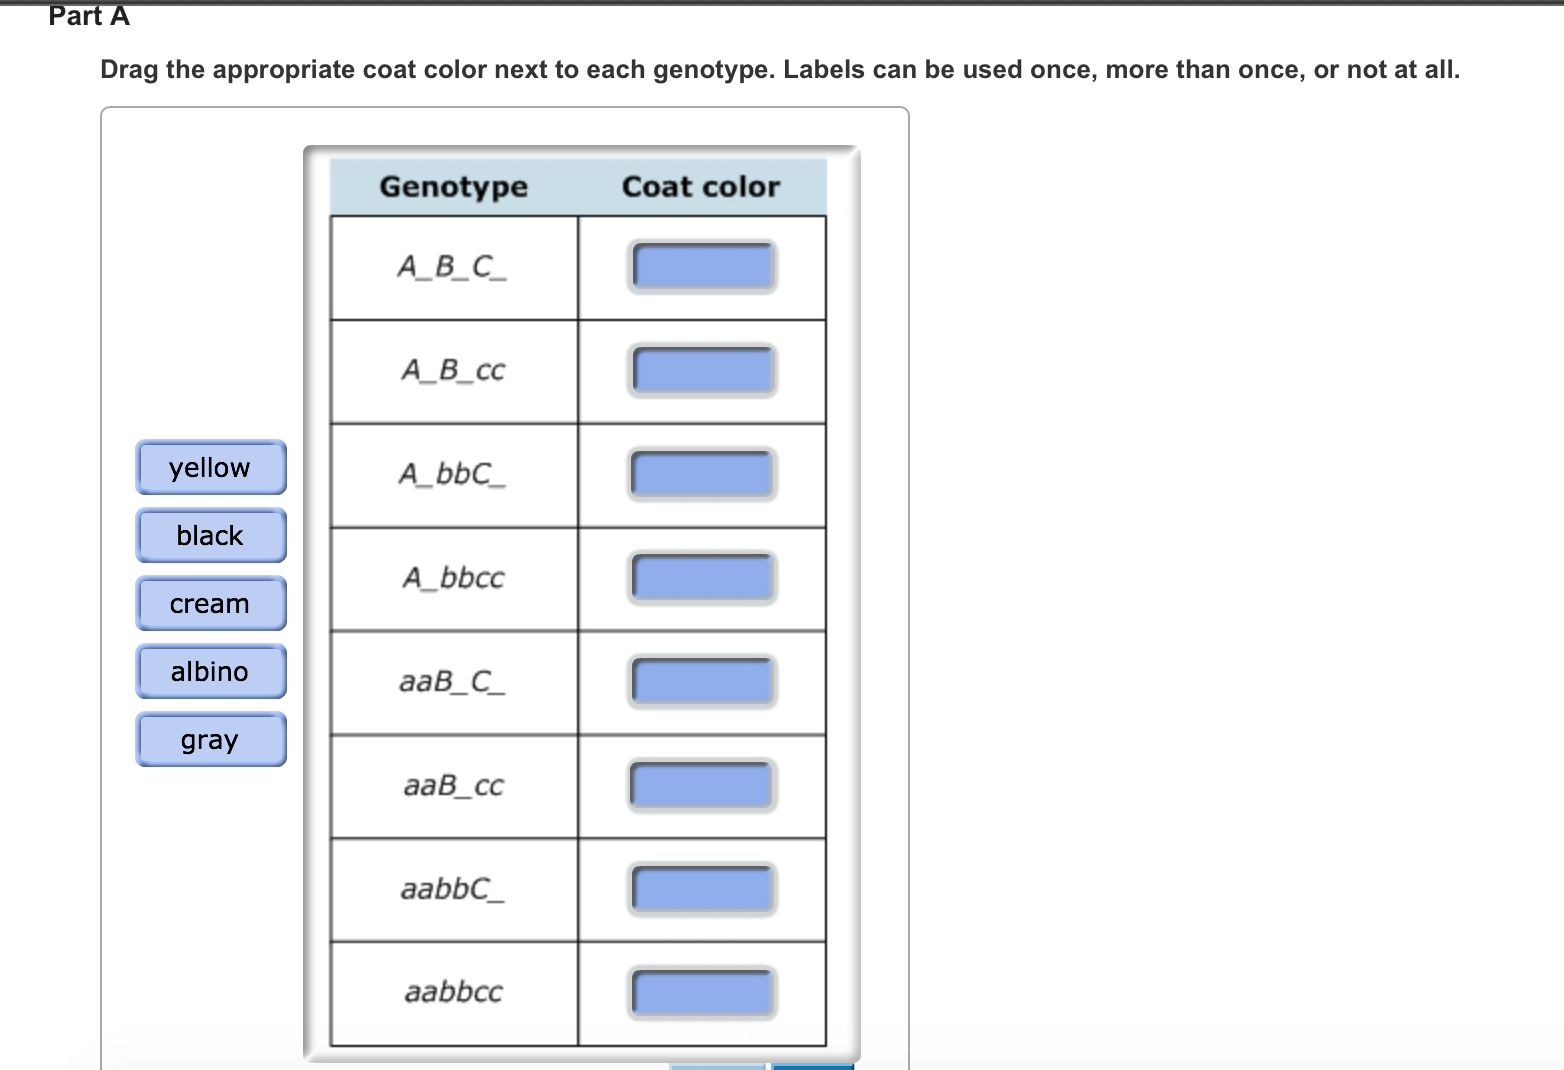
Task: Select the gray coat color label
Action: pos(210,739)
